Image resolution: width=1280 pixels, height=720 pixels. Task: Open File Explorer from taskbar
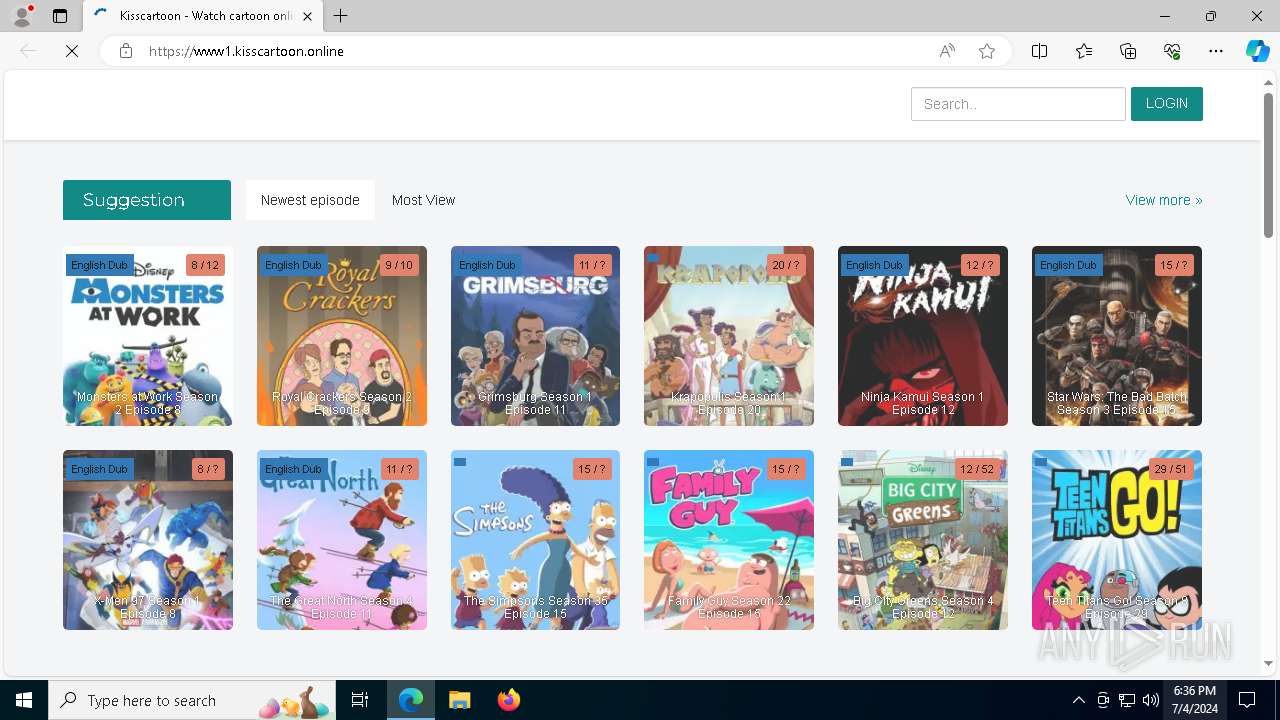459,700
